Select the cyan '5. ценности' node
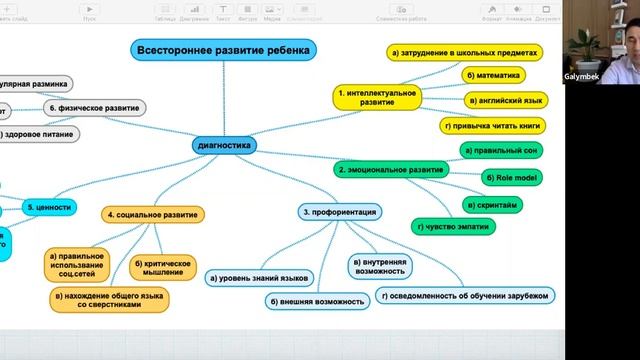The image size is (640, 360). point(49,207)
